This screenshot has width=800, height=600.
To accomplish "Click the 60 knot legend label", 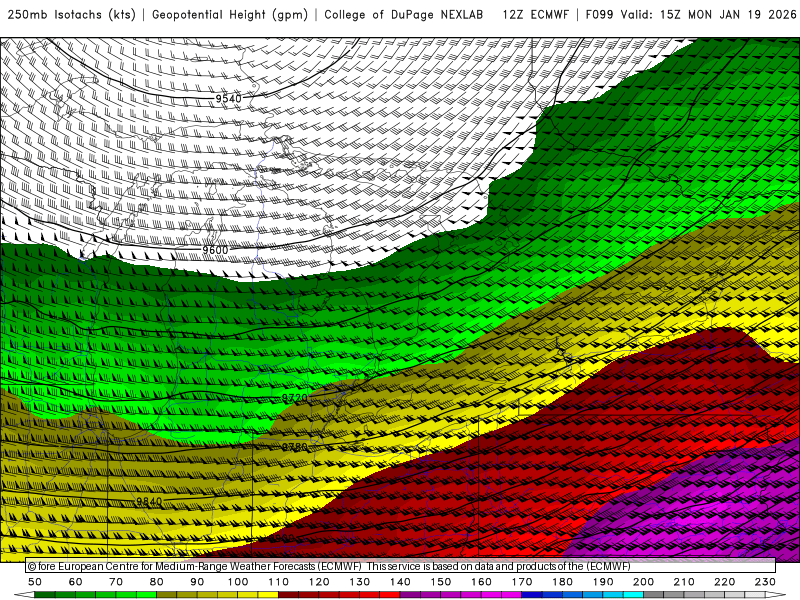I will point(76,582).
